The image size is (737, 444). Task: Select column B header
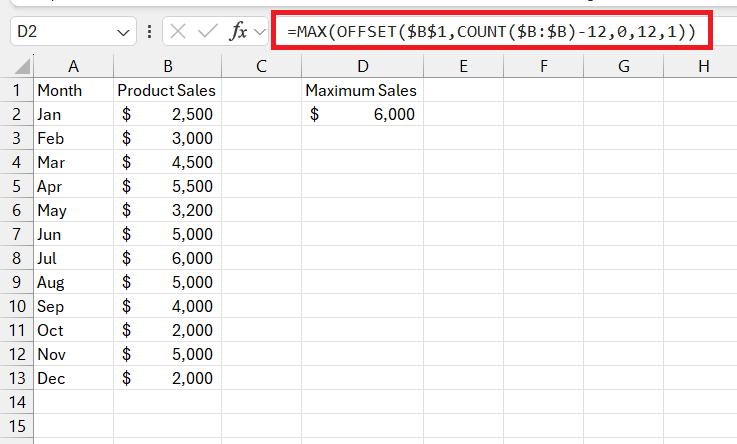(167, 66)
